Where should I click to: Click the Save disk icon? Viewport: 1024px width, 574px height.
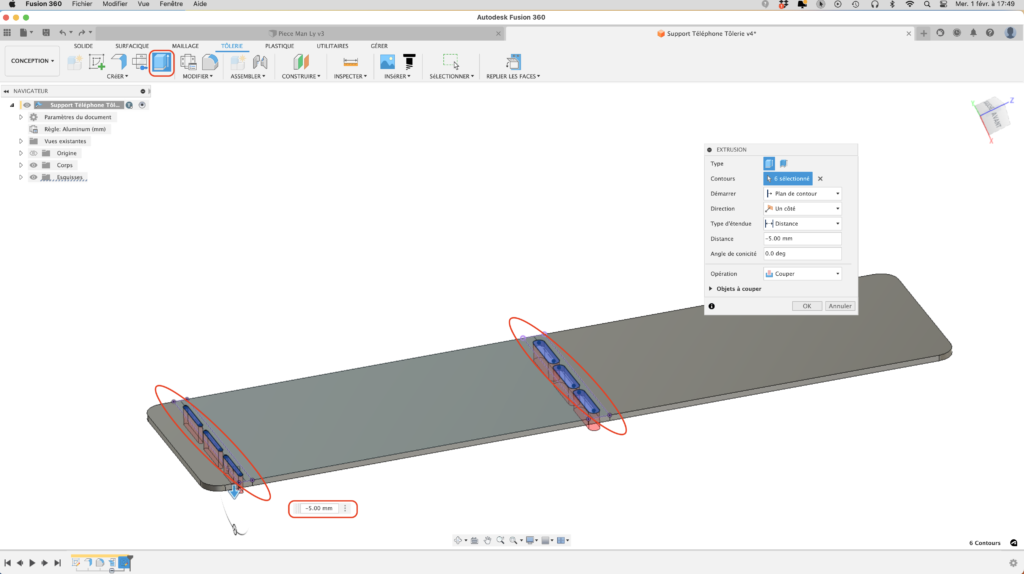coord(46,33)
